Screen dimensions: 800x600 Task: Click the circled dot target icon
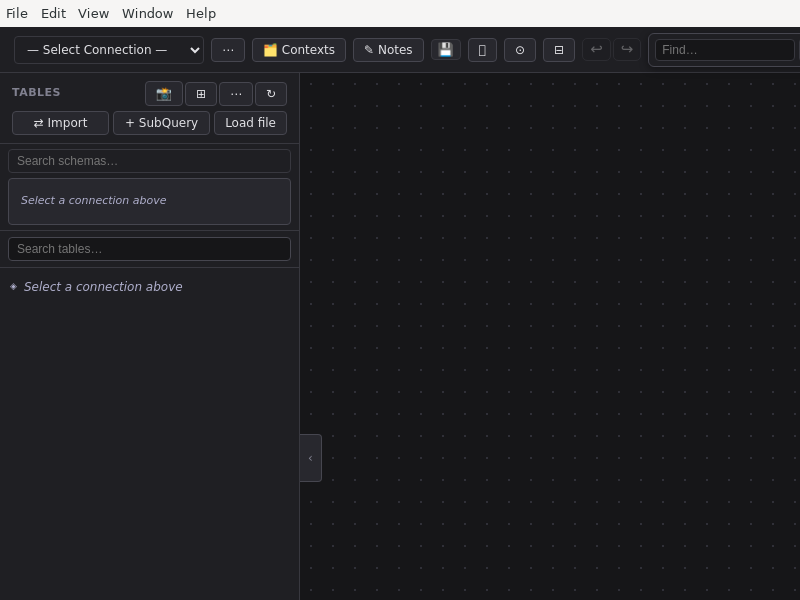[520, 50]
